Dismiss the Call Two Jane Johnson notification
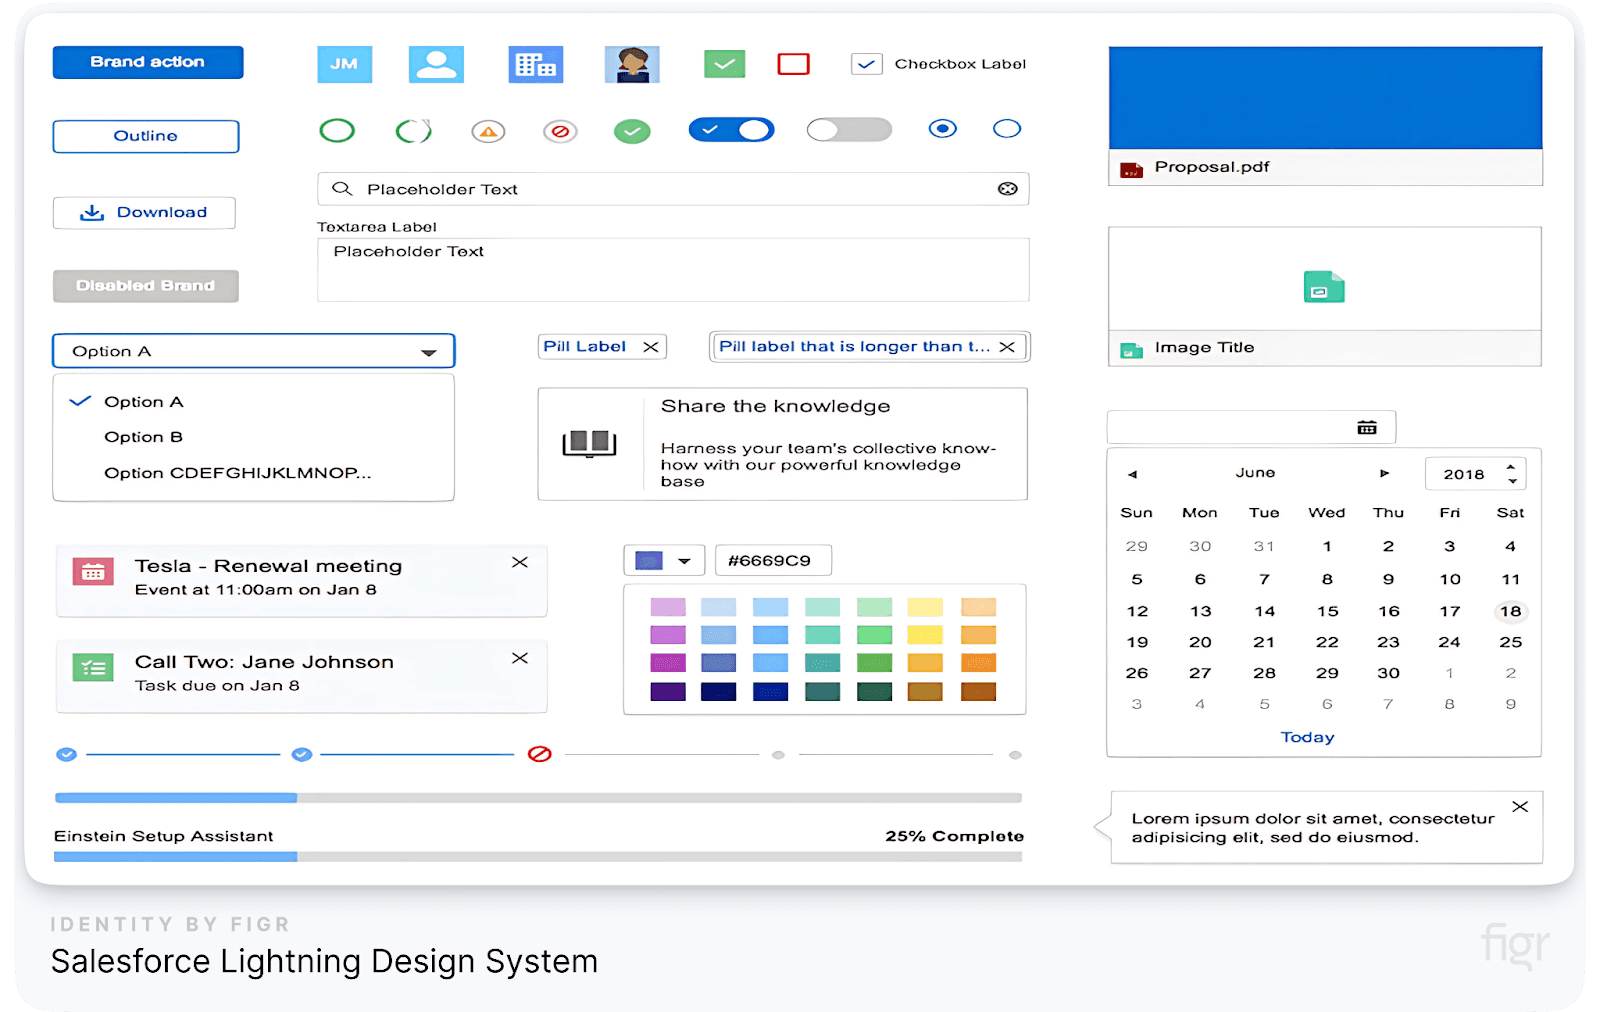 tap(520, 658)
